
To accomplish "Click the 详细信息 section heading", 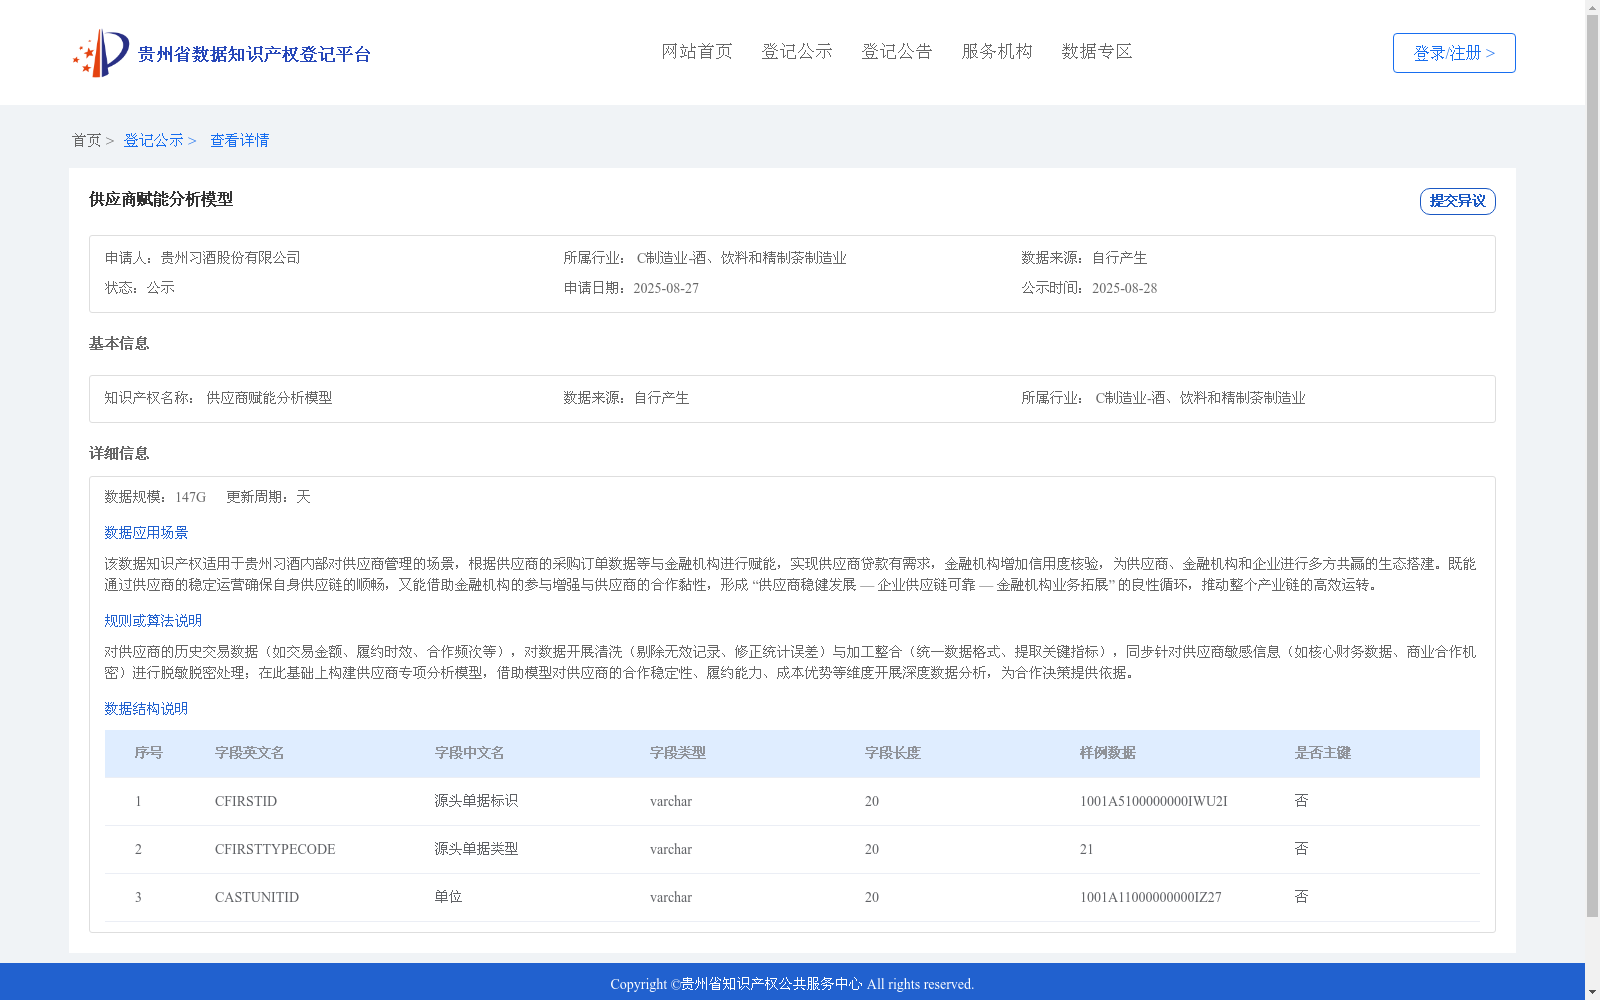I will pyautogui.click(x=119, y=453).
